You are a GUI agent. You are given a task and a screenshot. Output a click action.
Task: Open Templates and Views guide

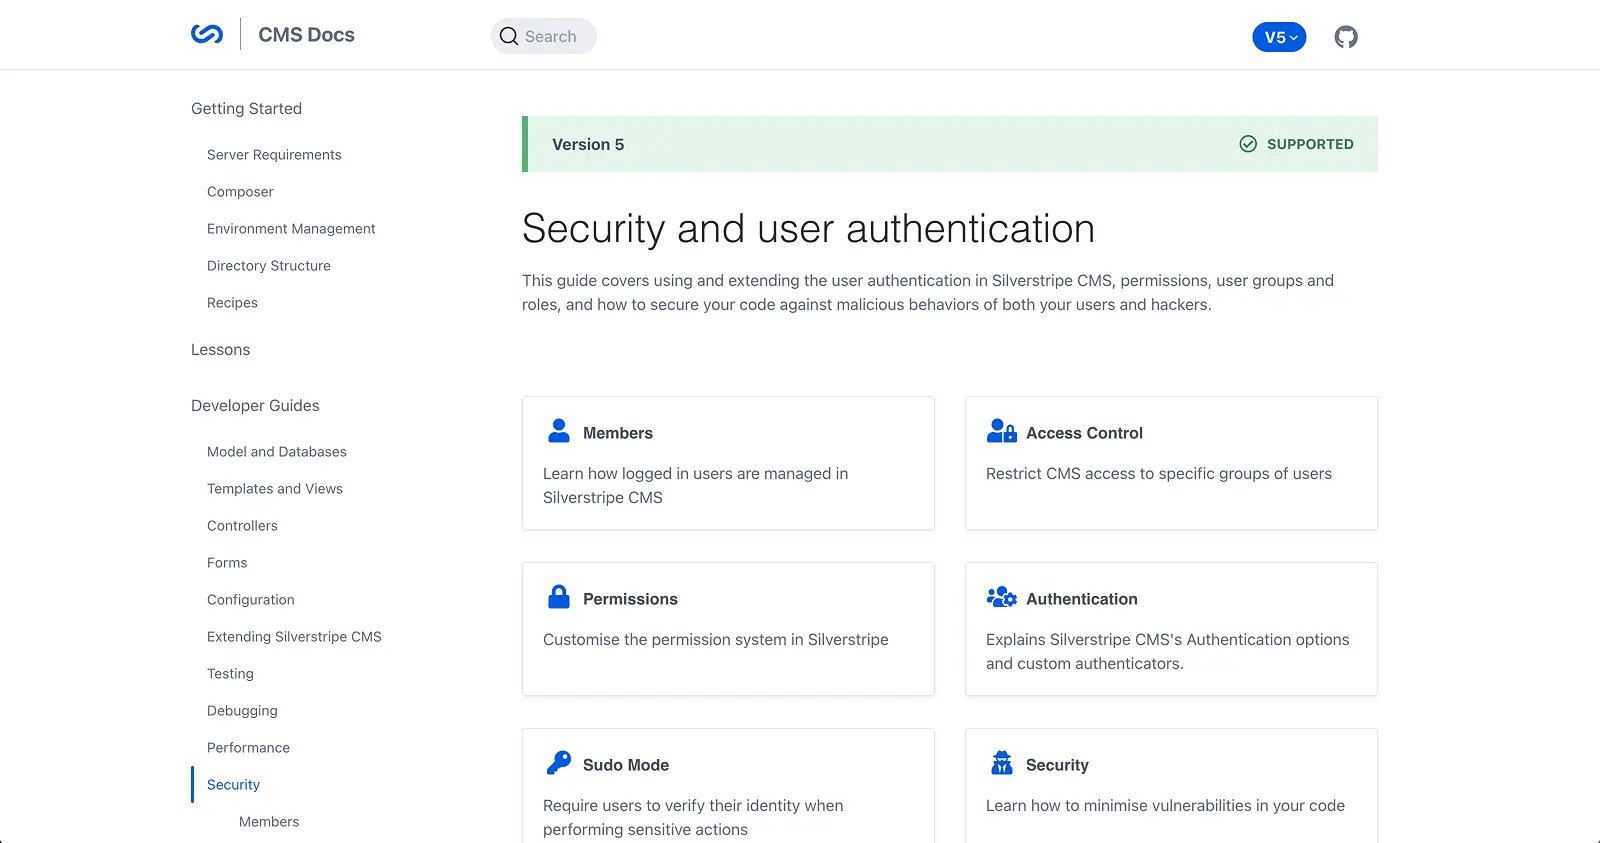point(275,489)
